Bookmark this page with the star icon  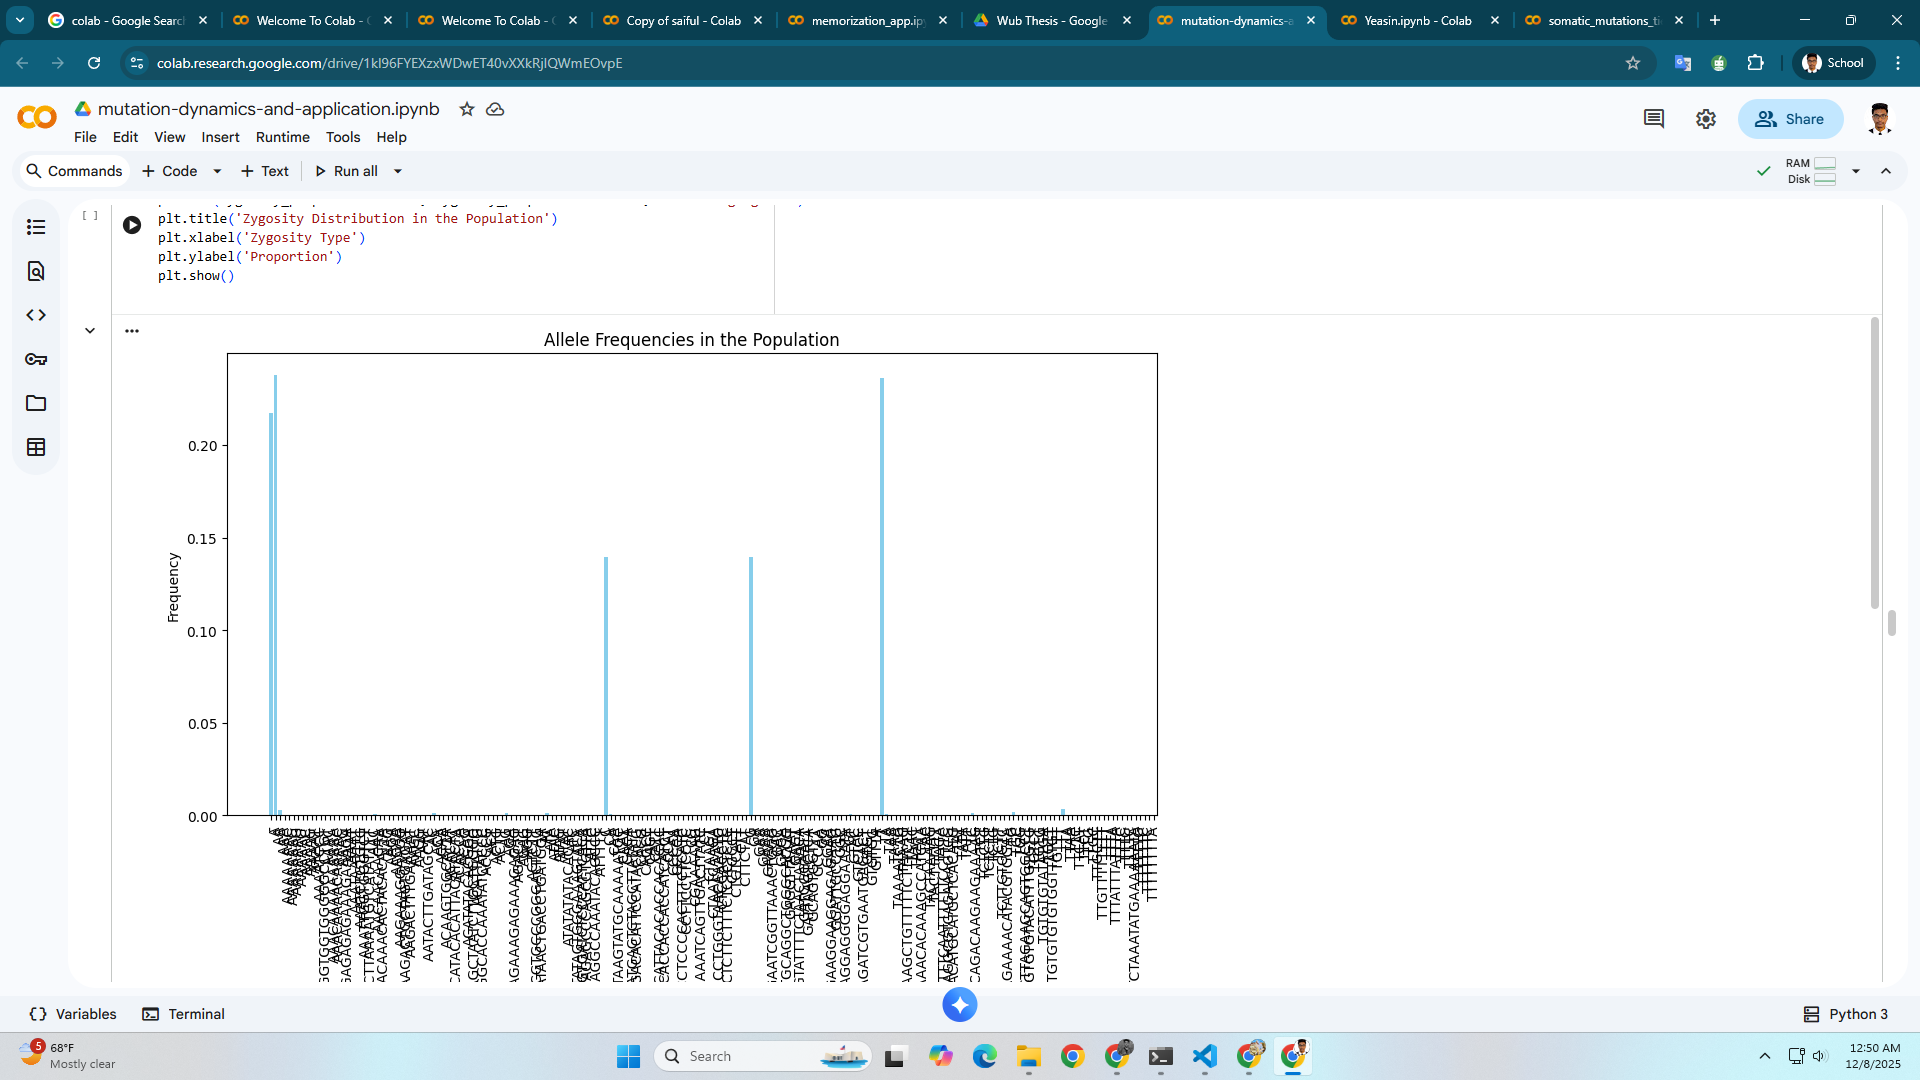[x=1633, y=63]
